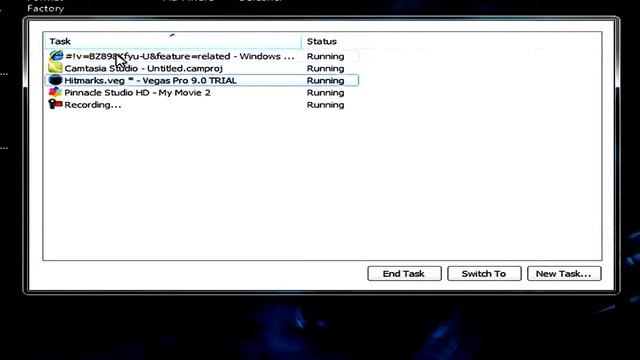This screenshot has width=640, height=360.
Task: Click the 'Factory' desktop shortcut label
Action: [46, 9]
